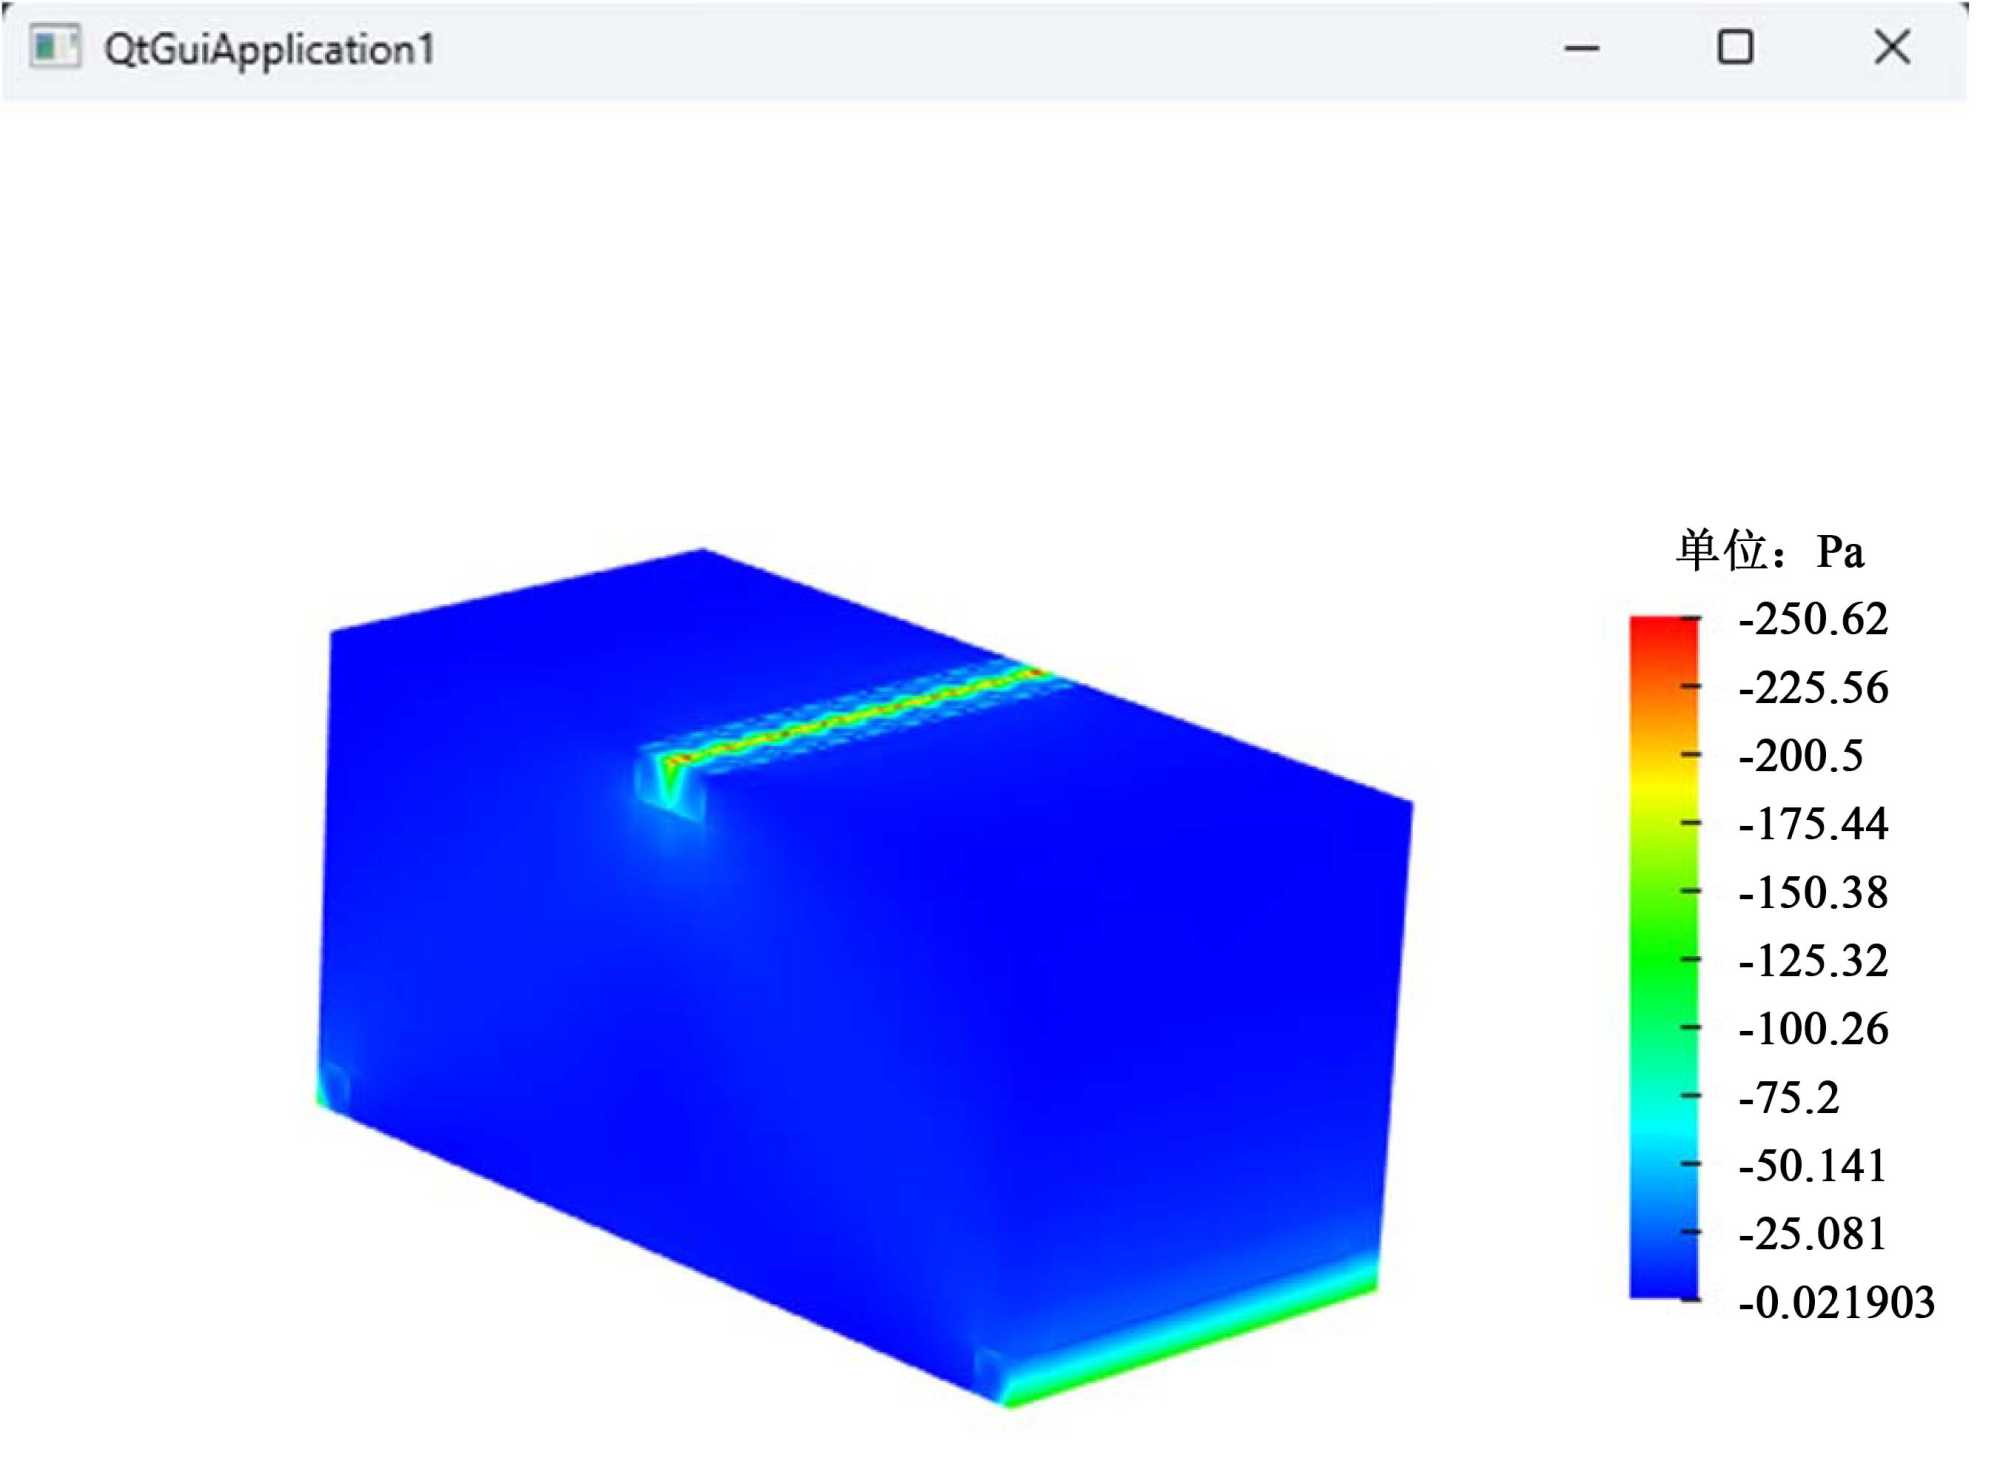Screen dimensions: 2000x1472
Task: Close the QtGuiApplication1 window
Action: (x=1891, y=47)
